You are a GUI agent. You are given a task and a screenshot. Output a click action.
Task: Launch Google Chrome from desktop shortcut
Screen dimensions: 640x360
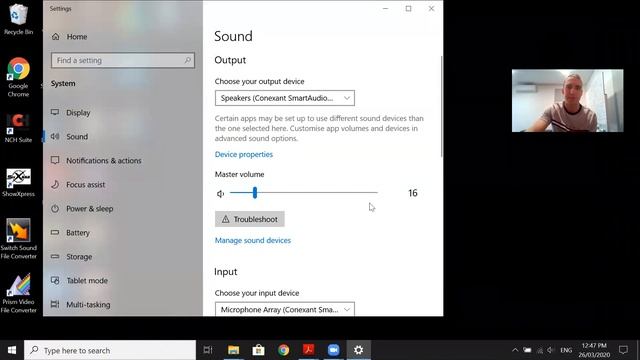18,77
